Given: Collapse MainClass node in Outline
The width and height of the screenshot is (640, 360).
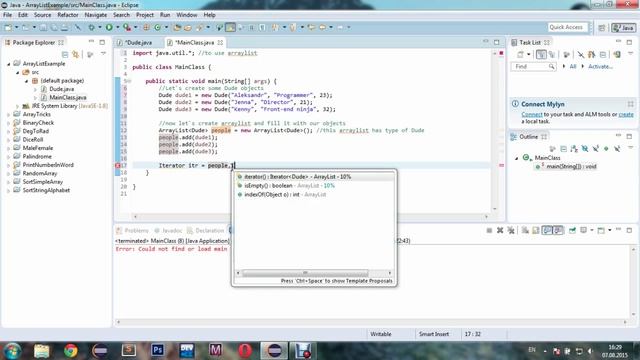Looking at the screenshot, I should [517, 158].
